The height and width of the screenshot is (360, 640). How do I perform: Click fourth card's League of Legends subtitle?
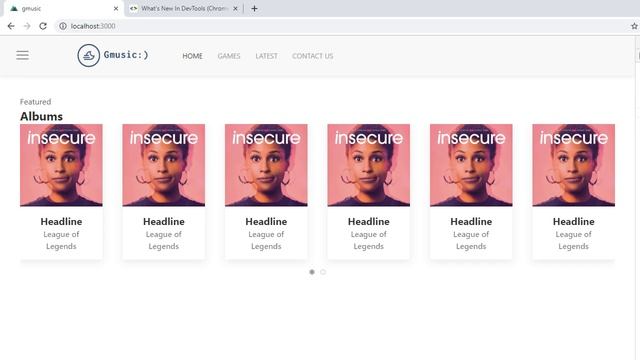point(369,240)
